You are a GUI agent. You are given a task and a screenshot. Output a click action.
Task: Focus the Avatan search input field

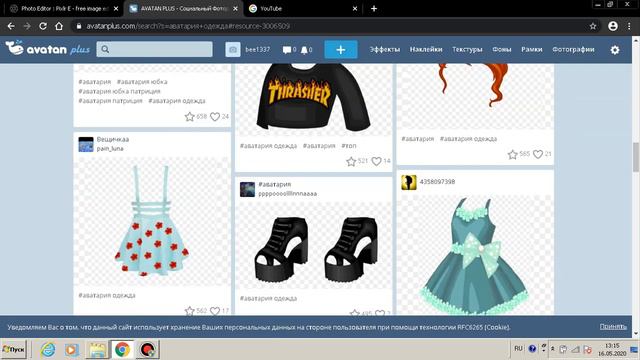tap(154, 49)
